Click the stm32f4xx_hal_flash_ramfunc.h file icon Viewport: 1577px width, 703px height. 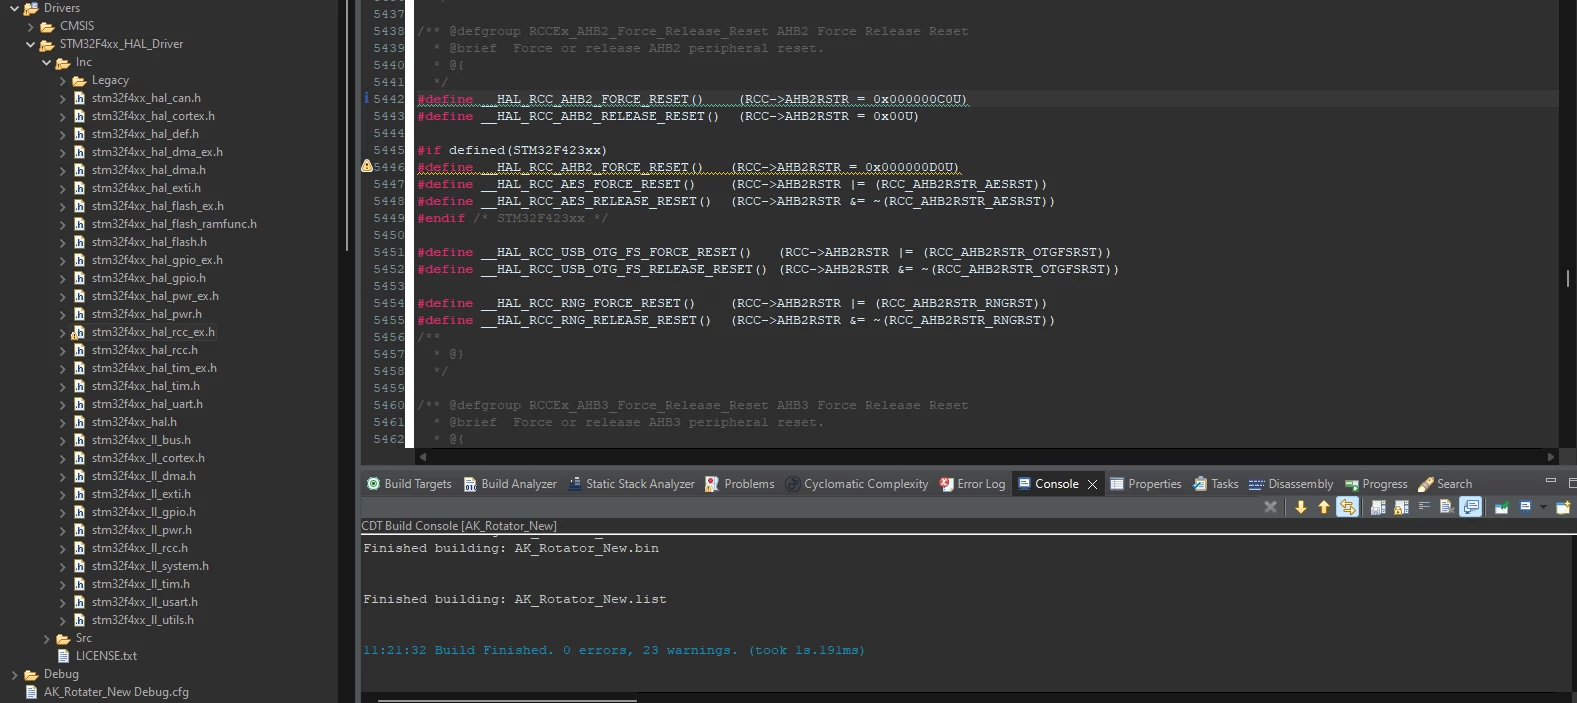[x=79, y=224]
